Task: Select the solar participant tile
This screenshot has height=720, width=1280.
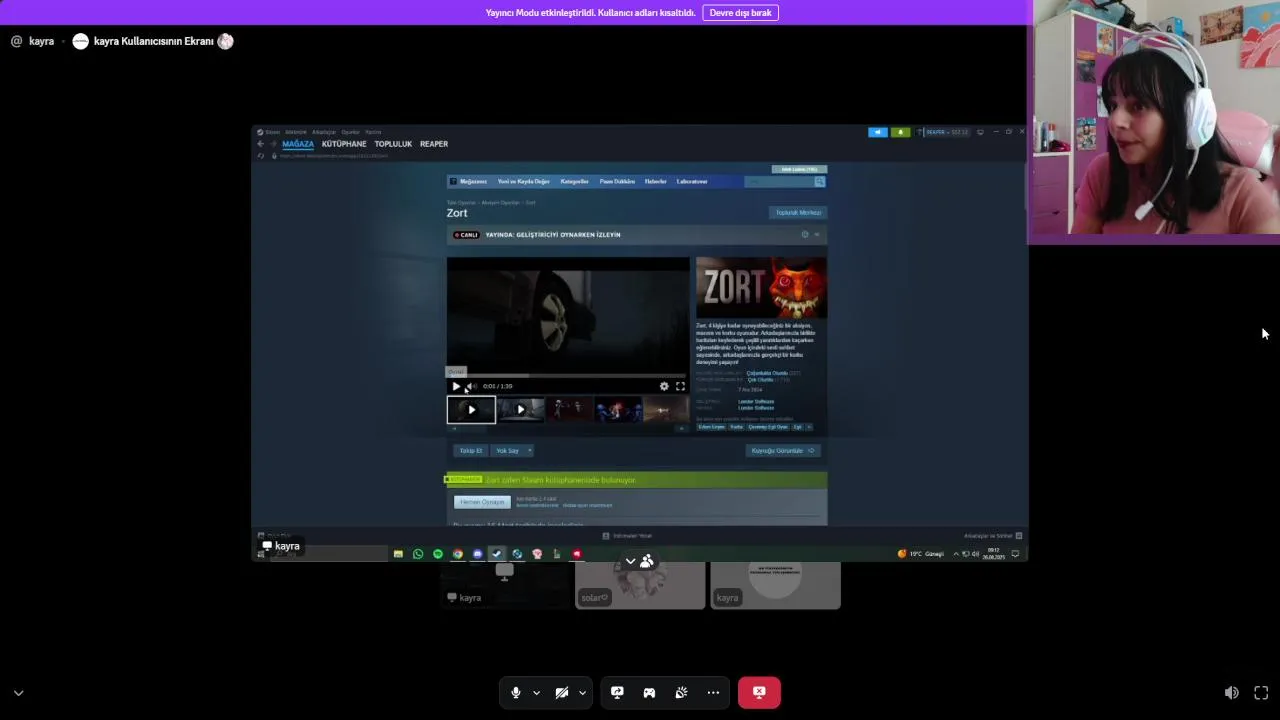Action: (x=640, y=585)
